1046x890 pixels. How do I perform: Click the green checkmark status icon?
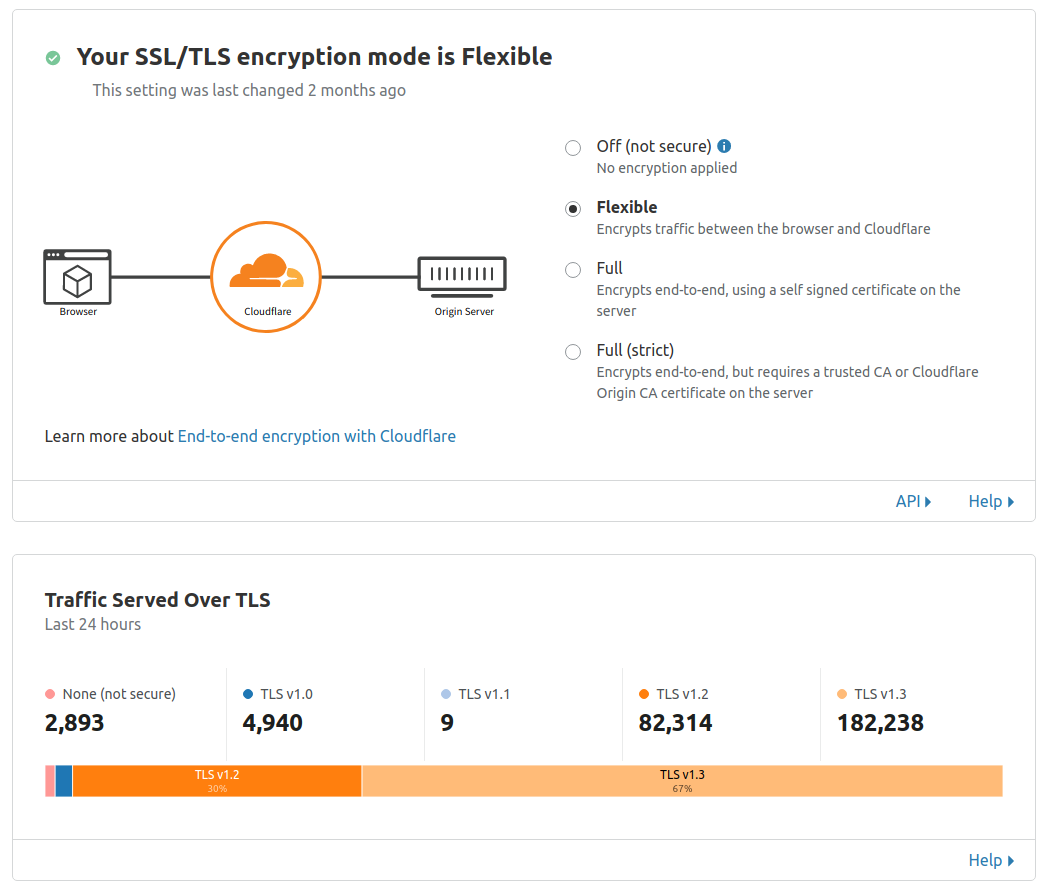click(x=53, y=58)
